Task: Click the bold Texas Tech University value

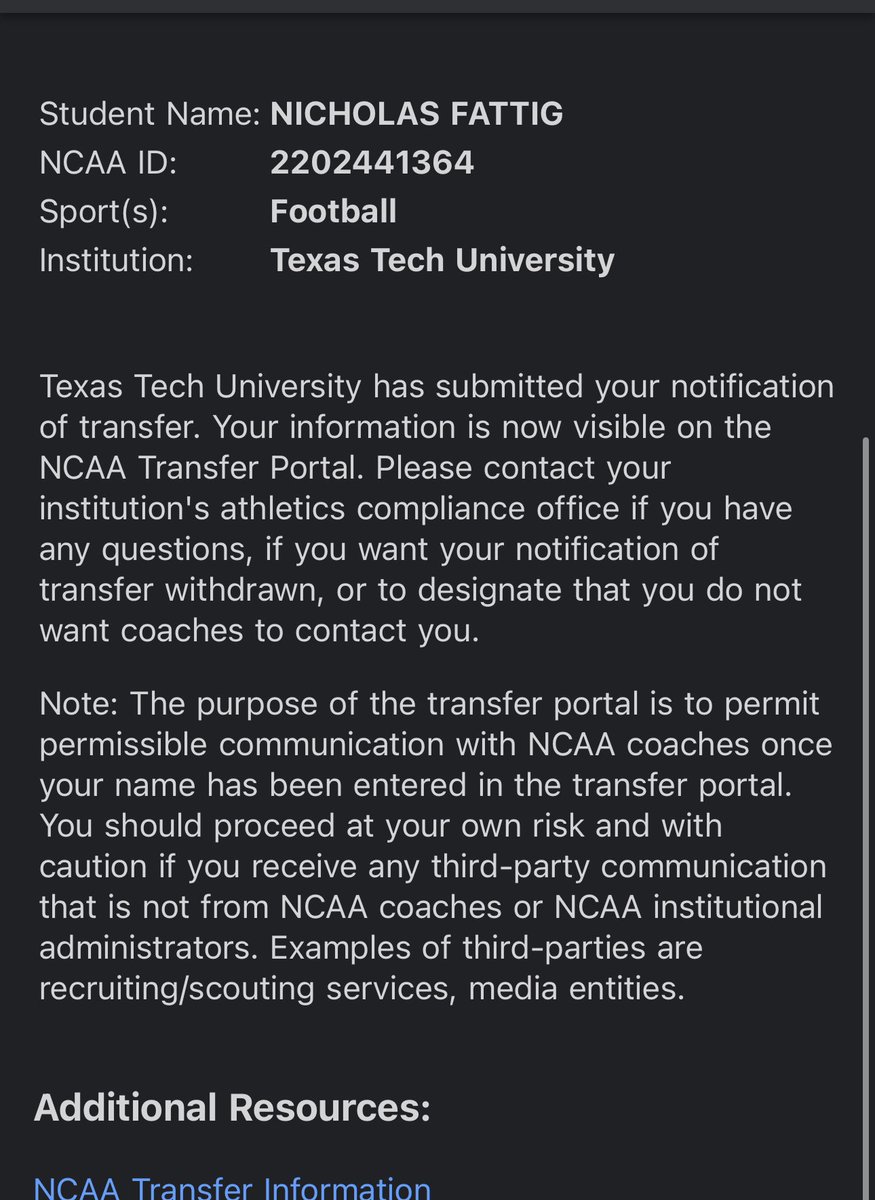Action: pyautogui.click(x=442, y=260)
